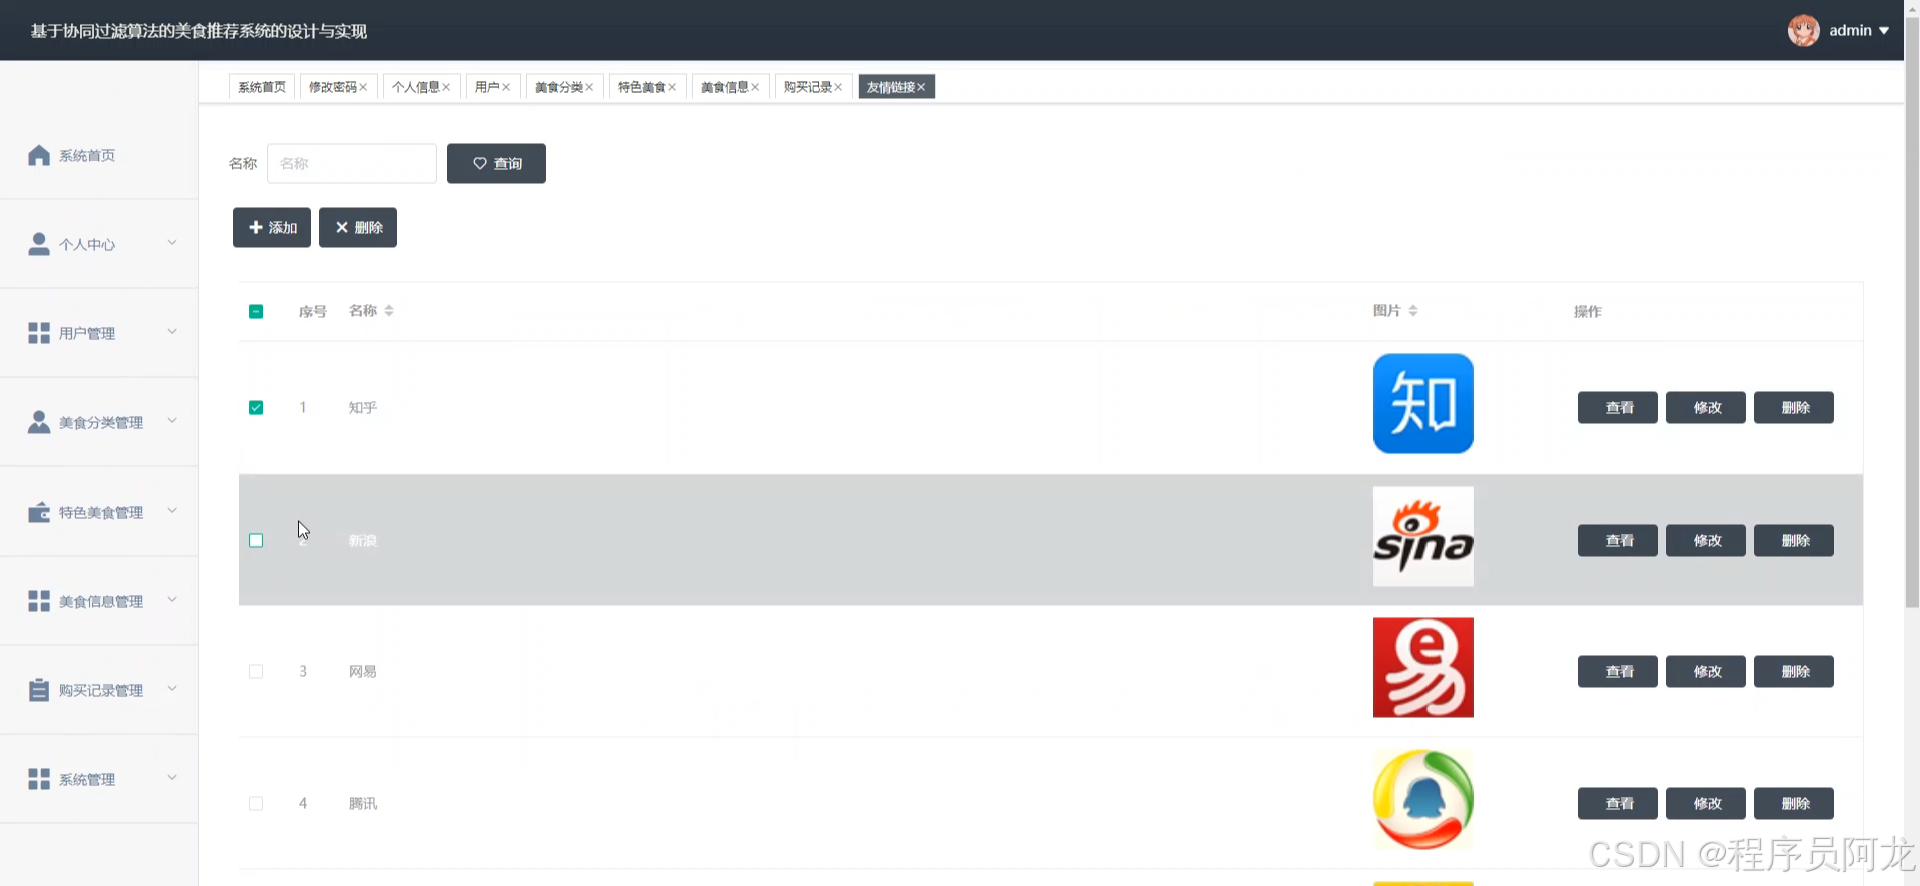
Task: Close the 个人信息 tab
Action: tap(446, 87)
